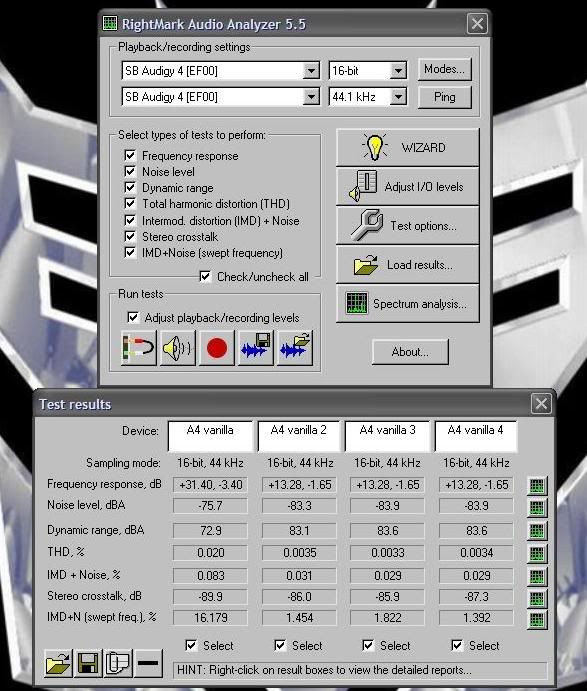This screenshot has height=691, width=587.
Task: Open the dynamic range graph icon
Action: pos(536,531)
